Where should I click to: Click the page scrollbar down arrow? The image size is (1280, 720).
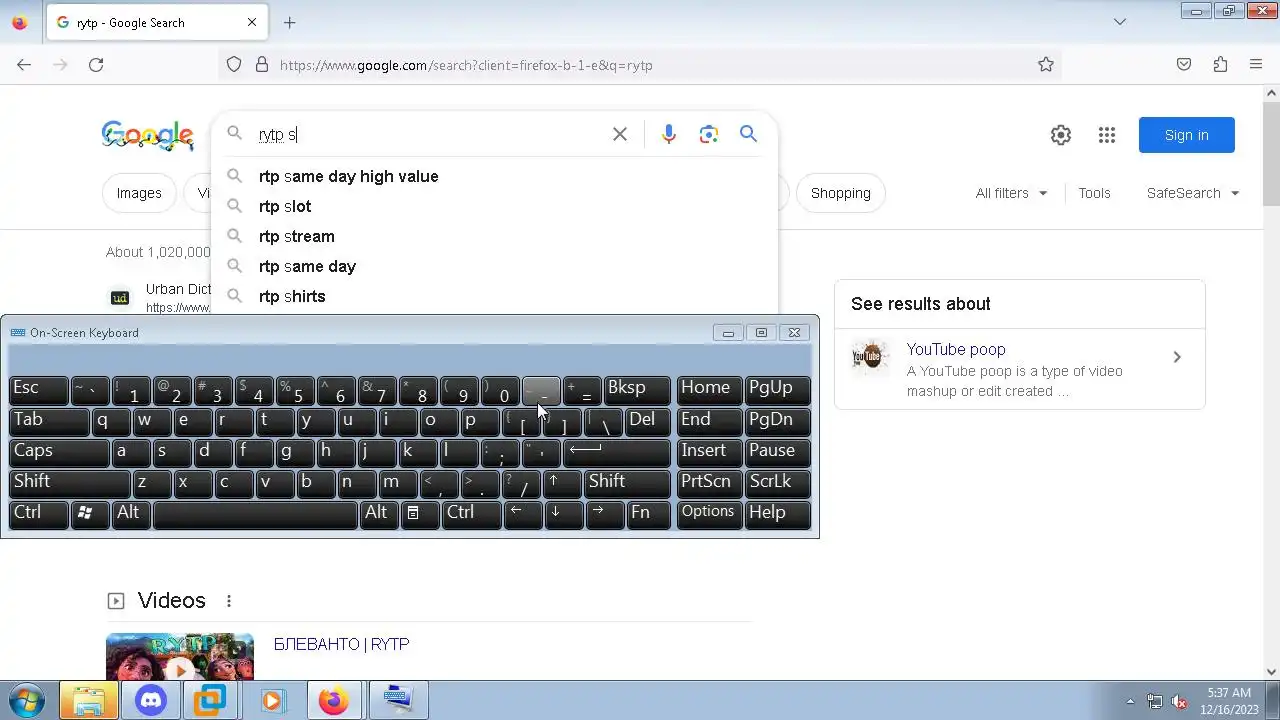tap(1272, 672)
